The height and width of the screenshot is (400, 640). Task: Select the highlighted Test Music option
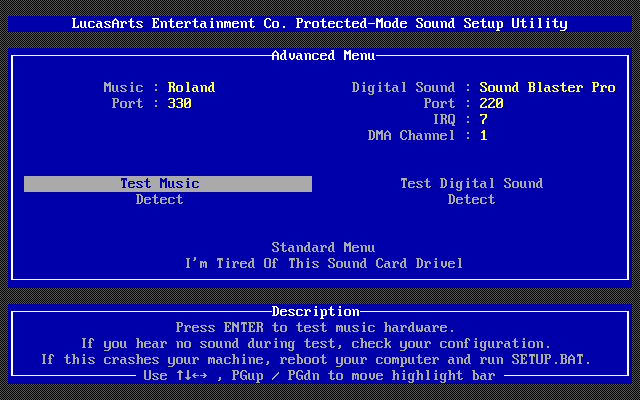click(168, 184)
